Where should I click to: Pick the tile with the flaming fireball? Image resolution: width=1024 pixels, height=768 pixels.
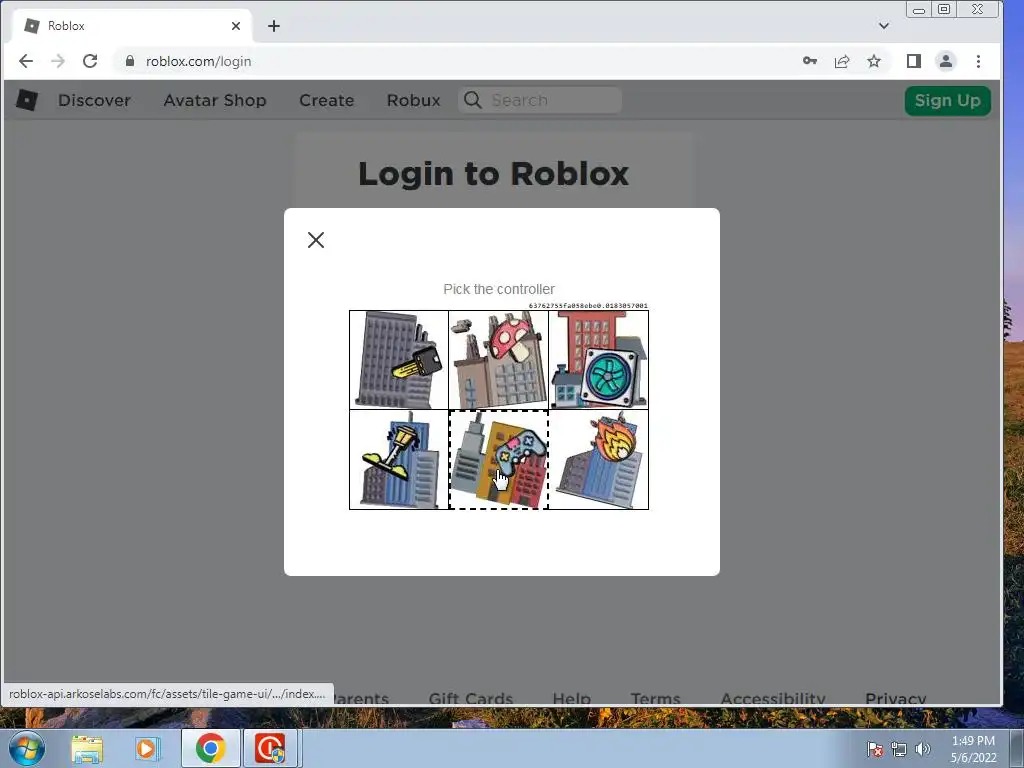(x=599, y=460)
